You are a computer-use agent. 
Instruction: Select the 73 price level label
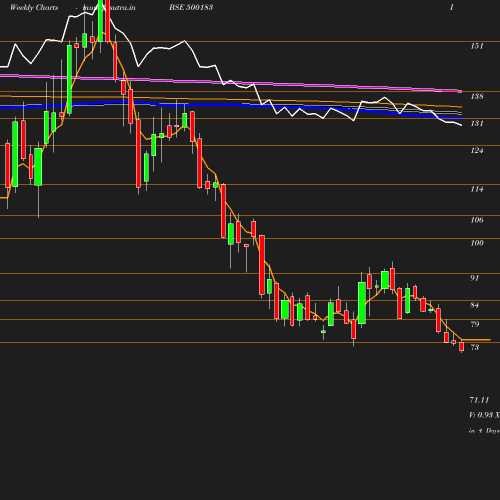coord(475,347)
